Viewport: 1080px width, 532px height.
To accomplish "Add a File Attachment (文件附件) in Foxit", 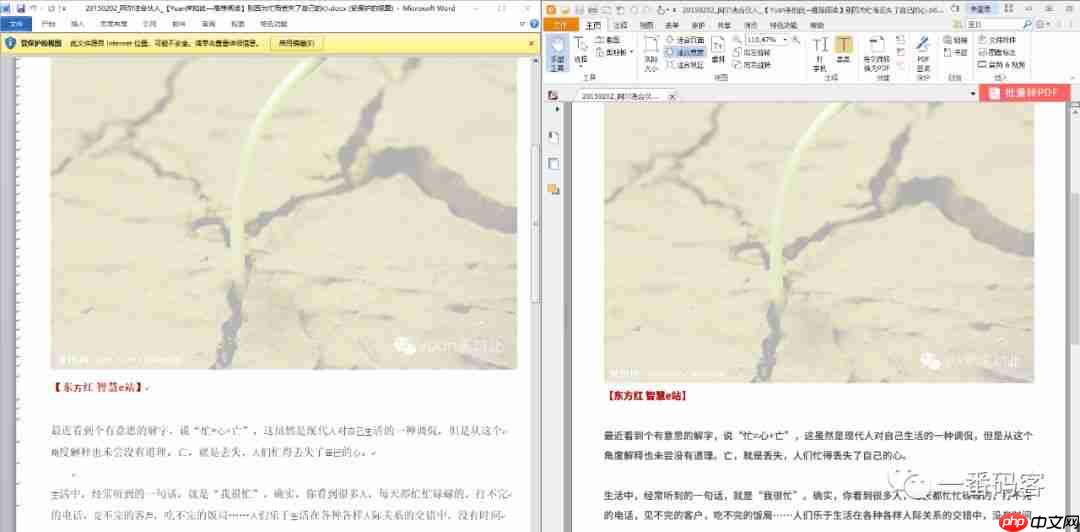I will (x=997, y=40).
